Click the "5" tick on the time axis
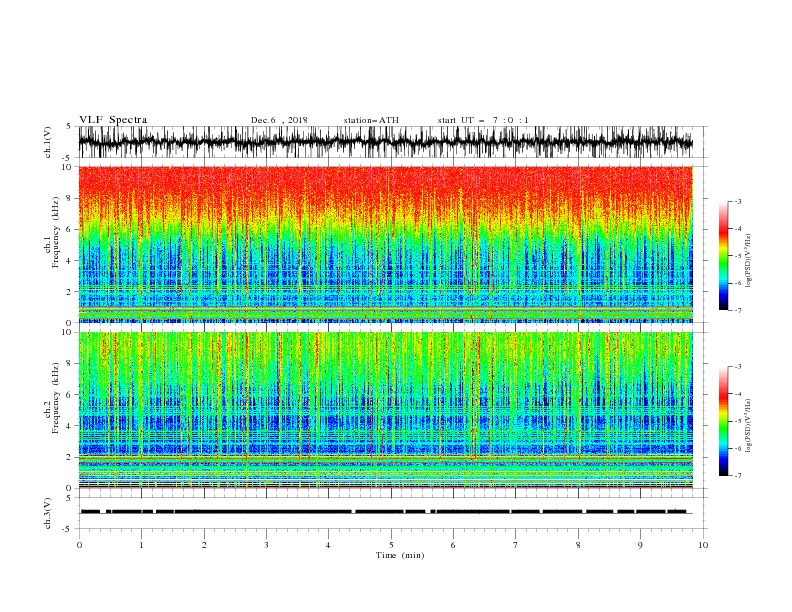Screen dimensions: 792x612 pyautogui.click(x=391, y=545)
